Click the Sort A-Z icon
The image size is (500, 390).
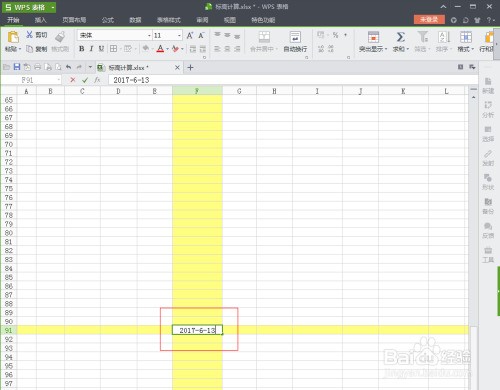444,37
